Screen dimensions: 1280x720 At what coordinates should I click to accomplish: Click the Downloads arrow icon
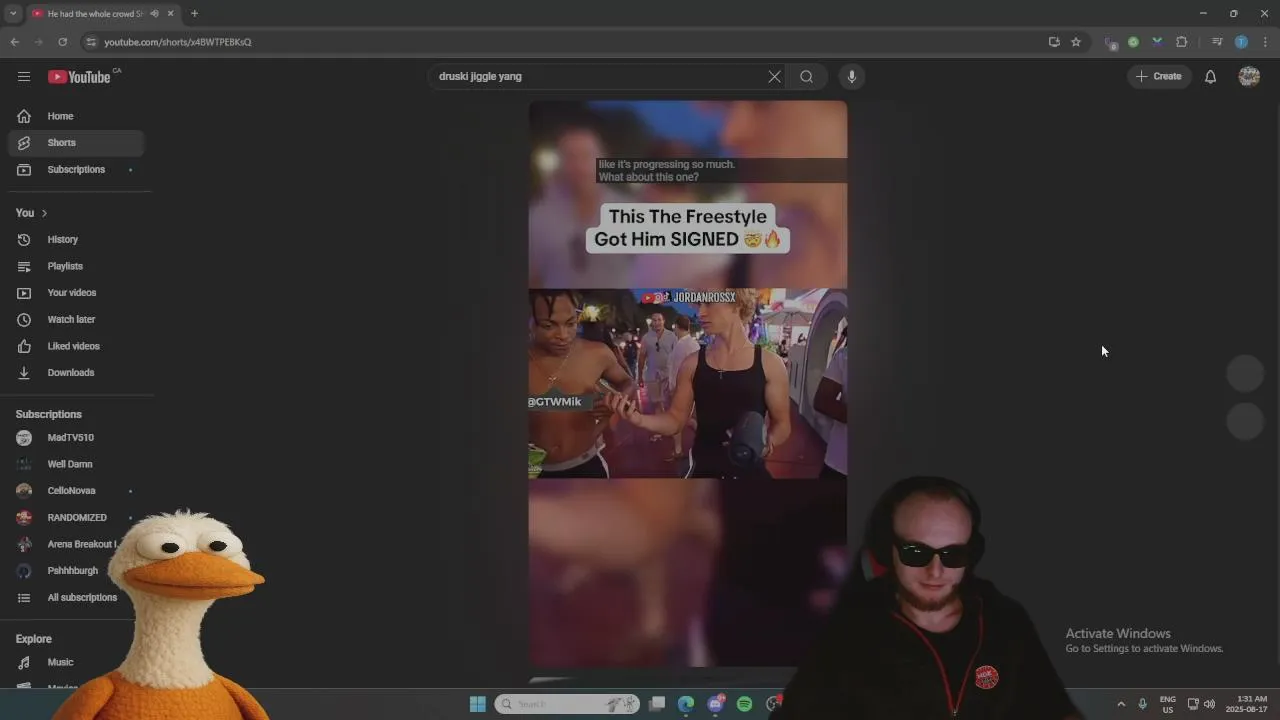click(x=24, y=373)
